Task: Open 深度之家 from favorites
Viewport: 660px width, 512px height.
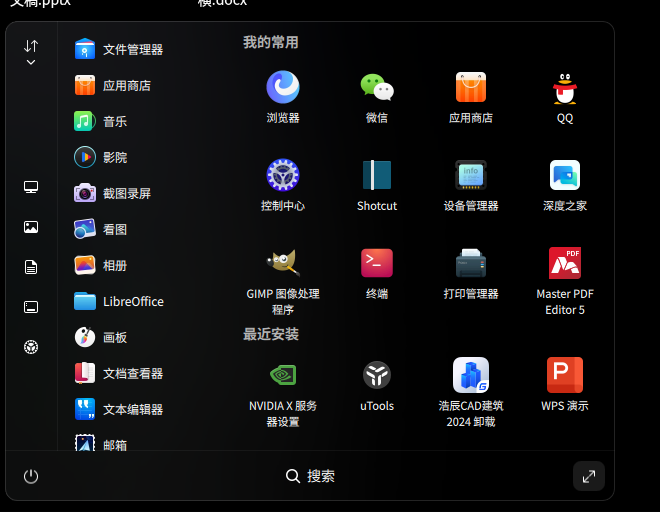Action: tap(564, 185)
